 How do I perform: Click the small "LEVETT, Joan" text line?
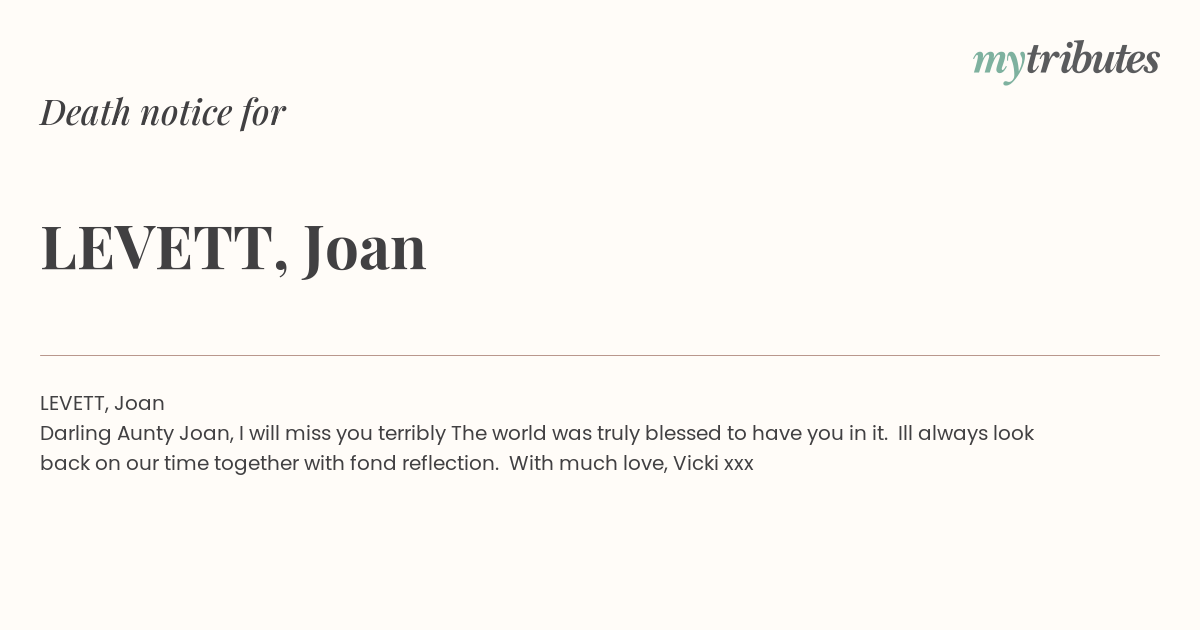pyautogui.click(x=102, y=403)
